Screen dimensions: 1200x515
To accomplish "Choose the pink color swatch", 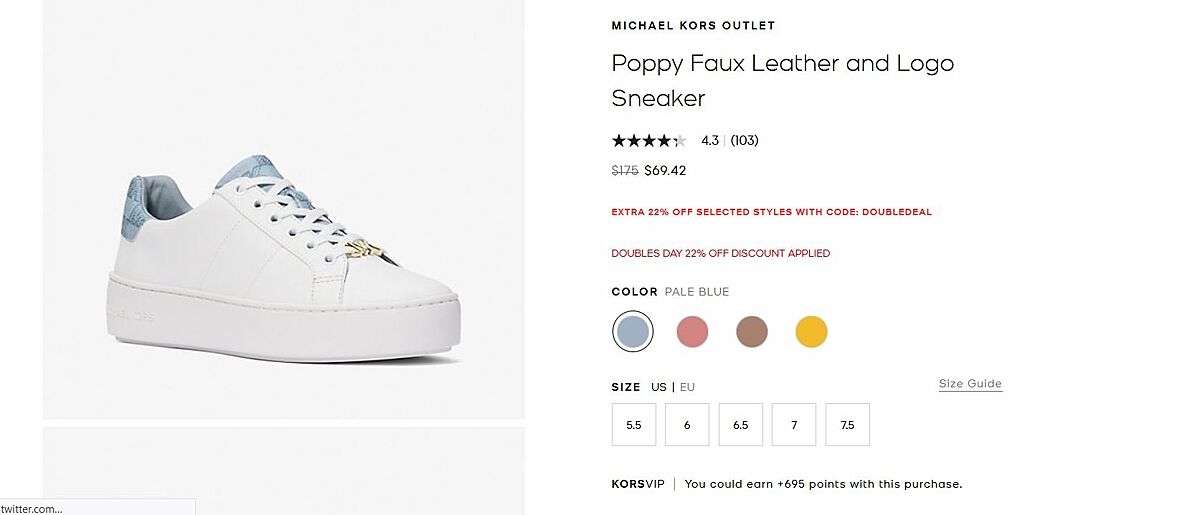I will click(x=692, y=331).
